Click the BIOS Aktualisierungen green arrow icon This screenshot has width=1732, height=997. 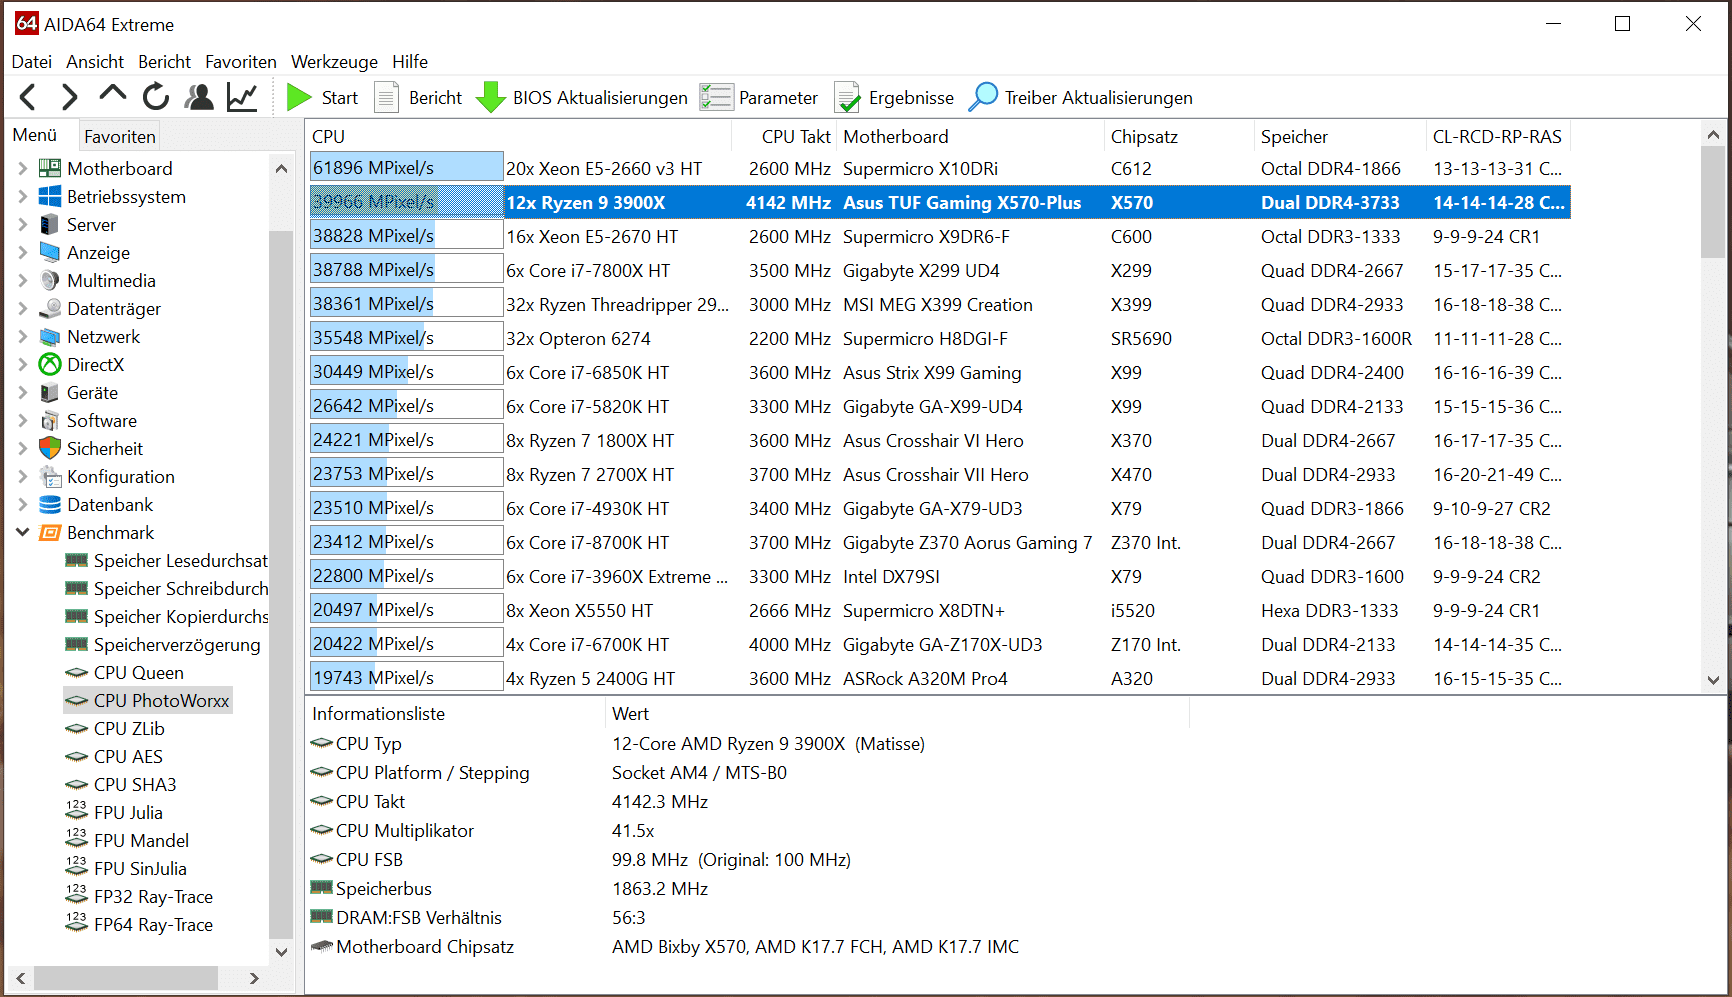490,97
